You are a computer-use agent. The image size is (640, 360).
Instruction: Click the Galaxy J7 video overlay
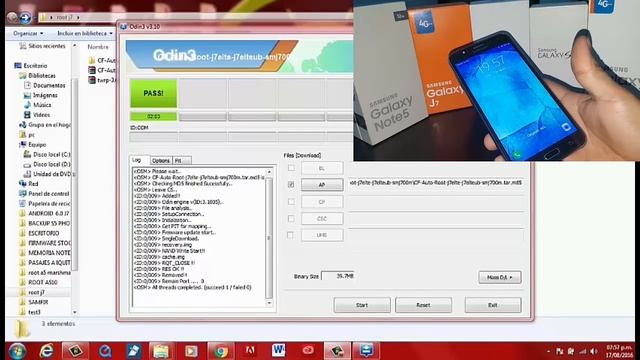(496, 80)
